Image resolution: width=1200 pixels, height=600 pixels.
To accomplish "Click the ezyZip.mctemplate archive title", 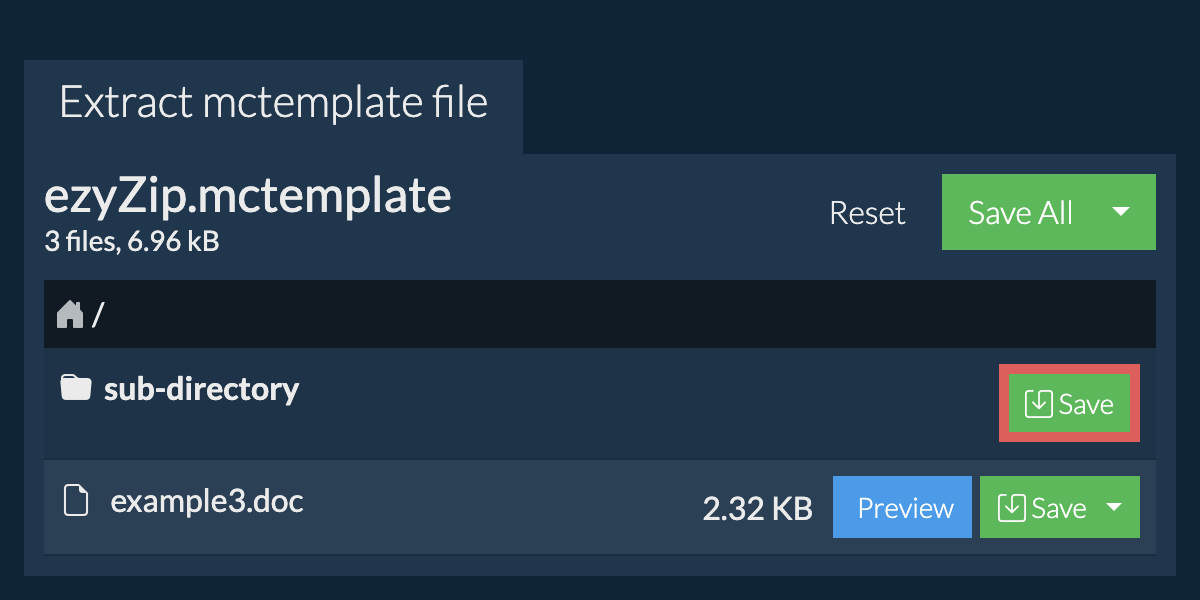I will click(x=248, y=197).
